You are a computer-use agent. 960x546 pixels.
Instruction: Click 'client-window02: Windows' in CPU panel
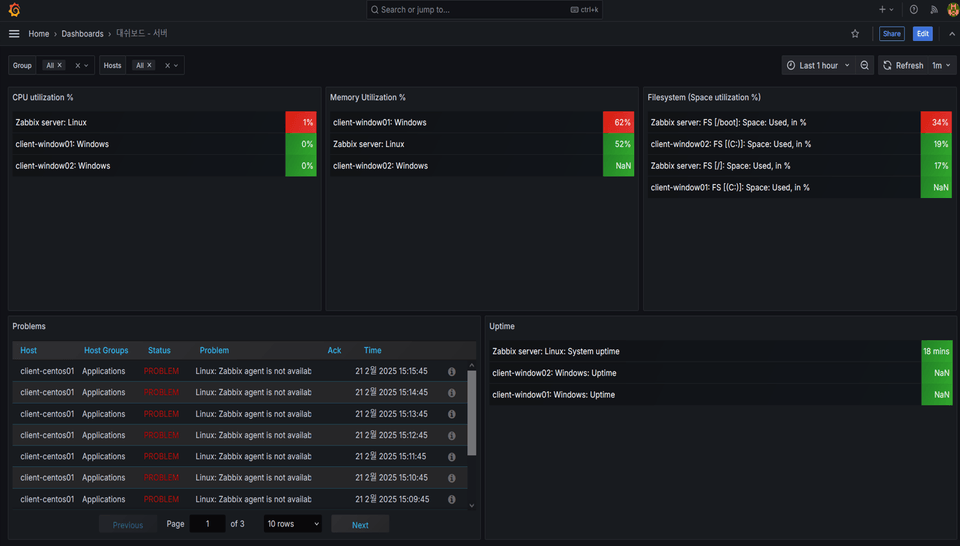click(62, 166)
